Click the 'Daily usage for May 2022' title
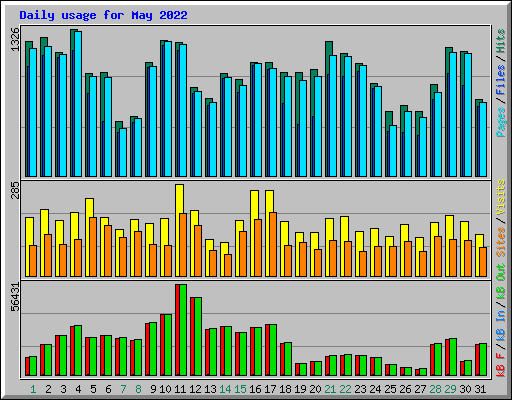 tap(103, 15)
